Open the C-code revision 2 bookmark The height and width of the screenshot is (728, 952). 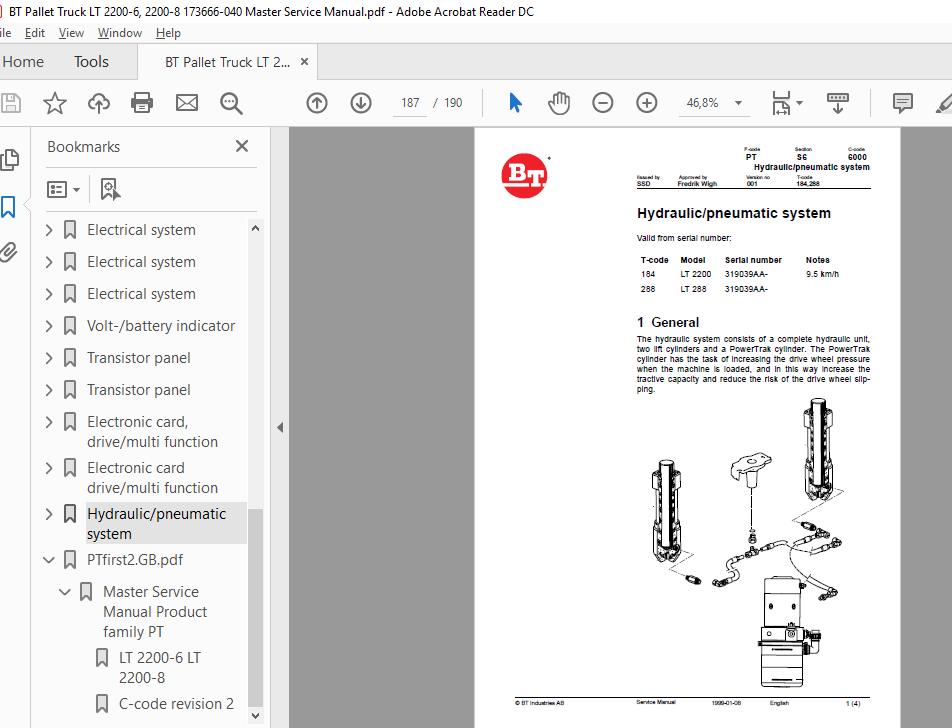point(176,704)
